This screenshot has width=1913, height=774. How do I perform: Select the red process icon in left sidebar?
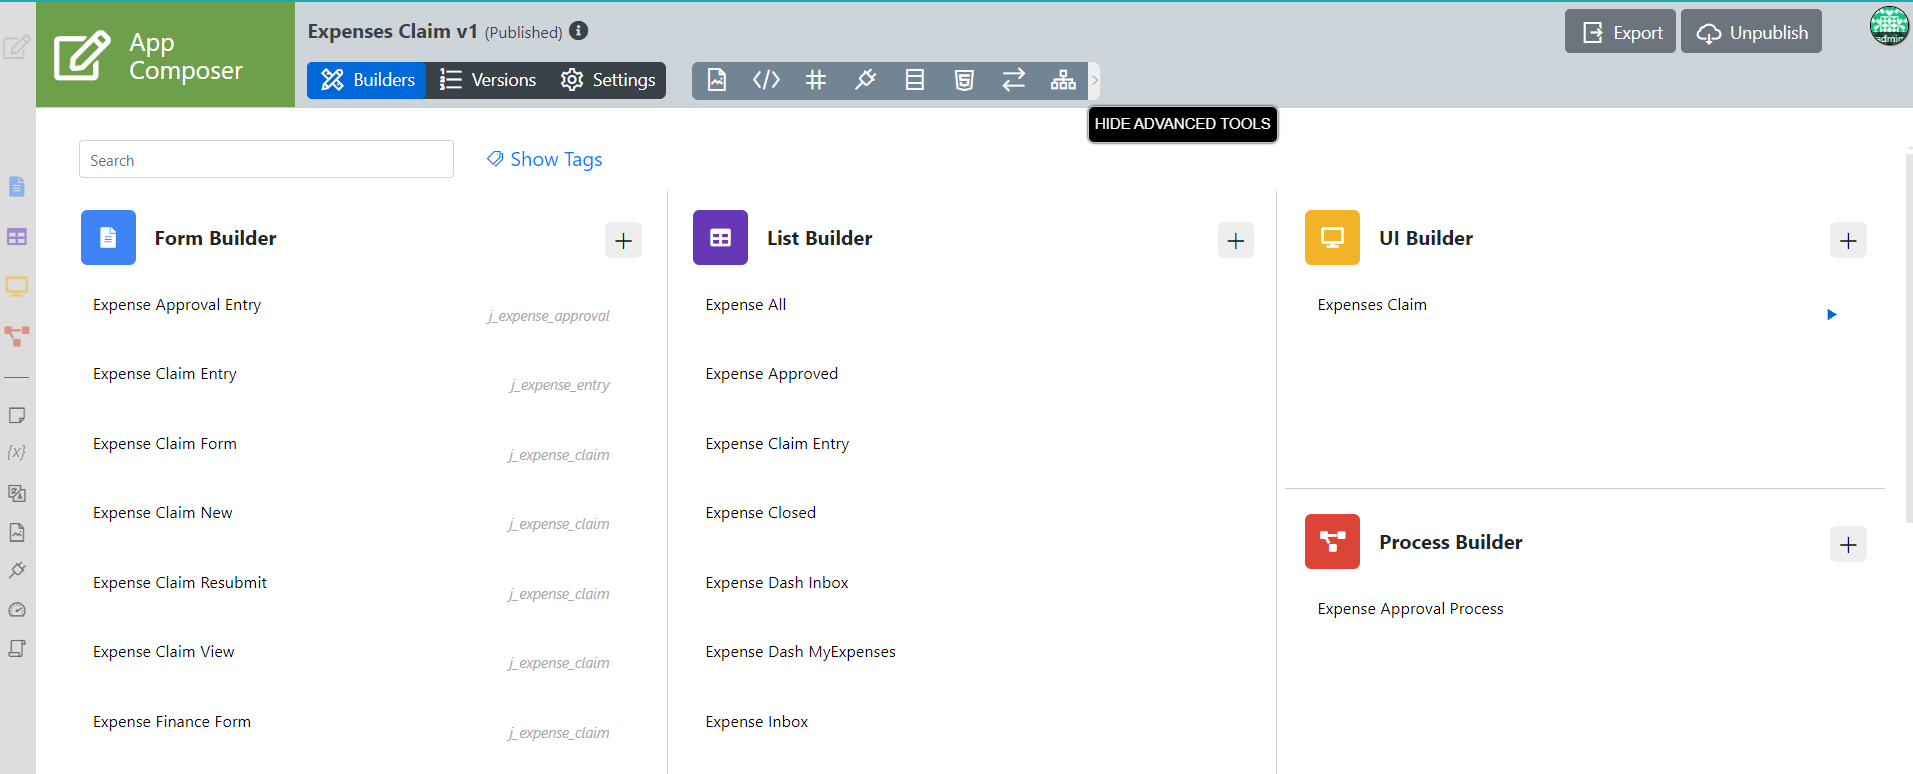coord(17,336)
